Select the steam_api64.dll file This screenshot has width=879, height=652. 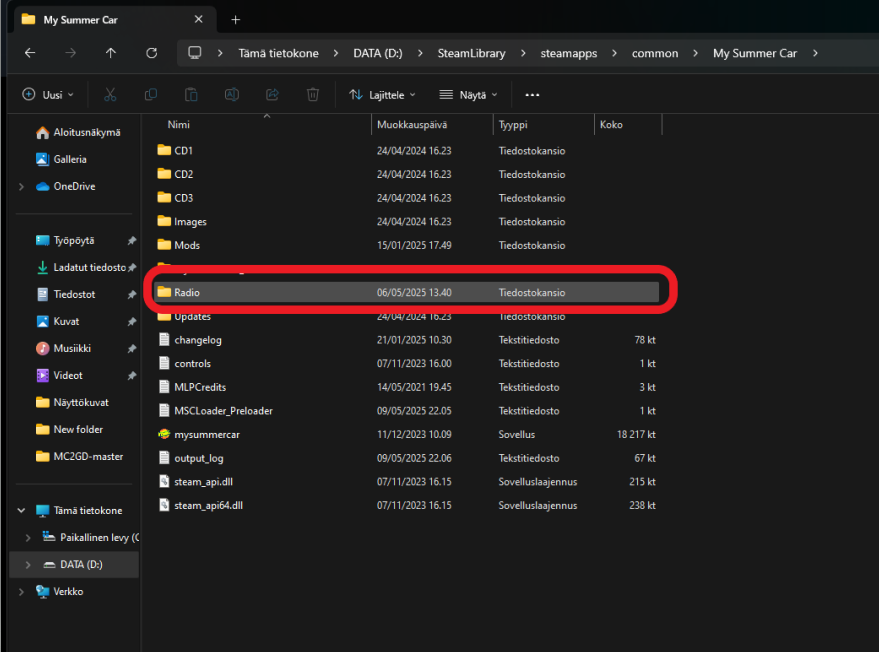pos(406,505)
